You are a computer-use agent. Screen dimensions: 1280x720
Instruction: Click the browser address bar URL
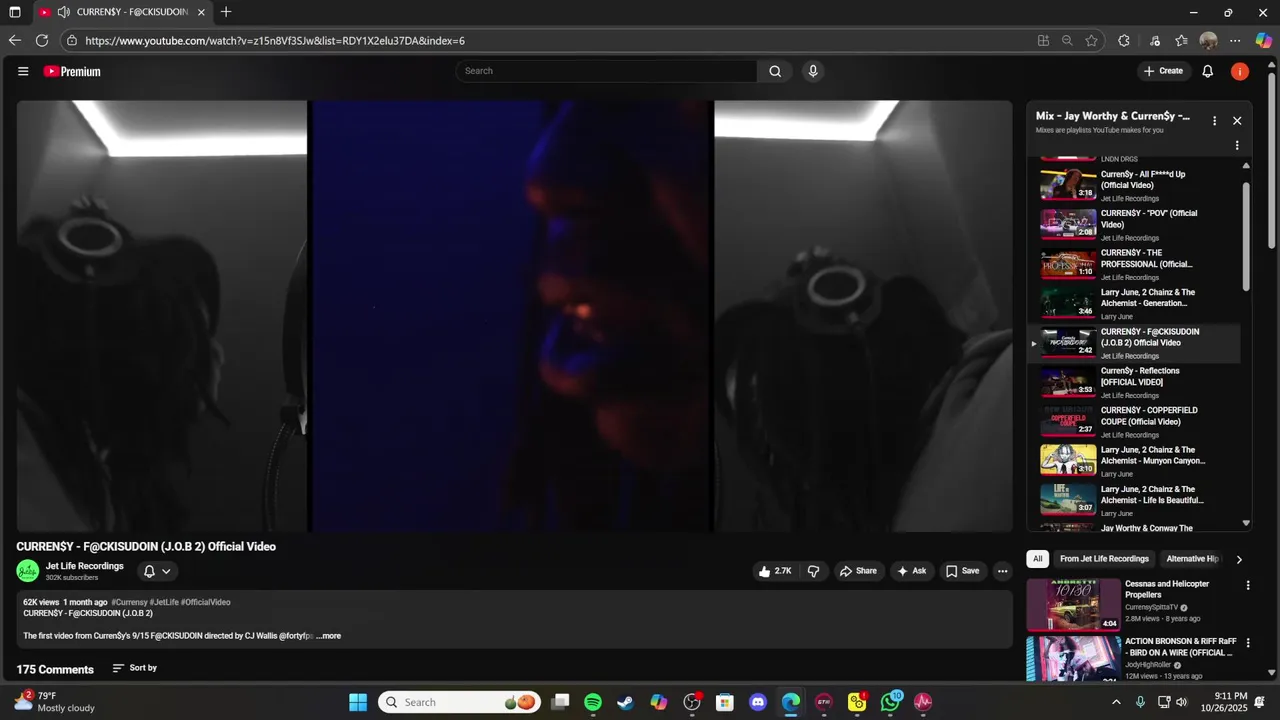click(x=275, y=41)
